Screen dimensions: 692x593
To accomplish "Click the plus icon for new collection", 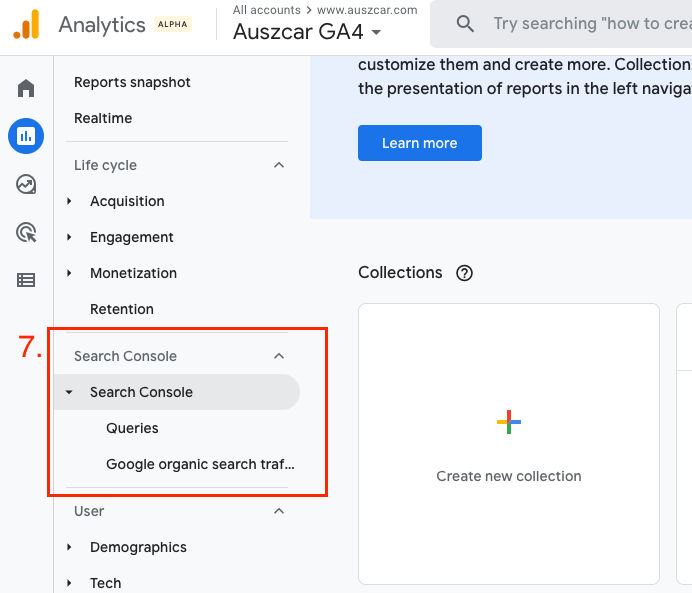I will 509,422.
